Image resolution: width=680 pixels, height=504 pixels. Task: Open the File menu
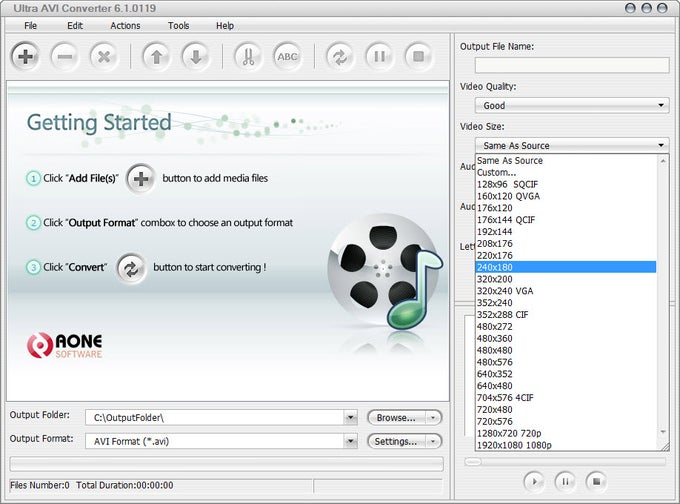30,26
